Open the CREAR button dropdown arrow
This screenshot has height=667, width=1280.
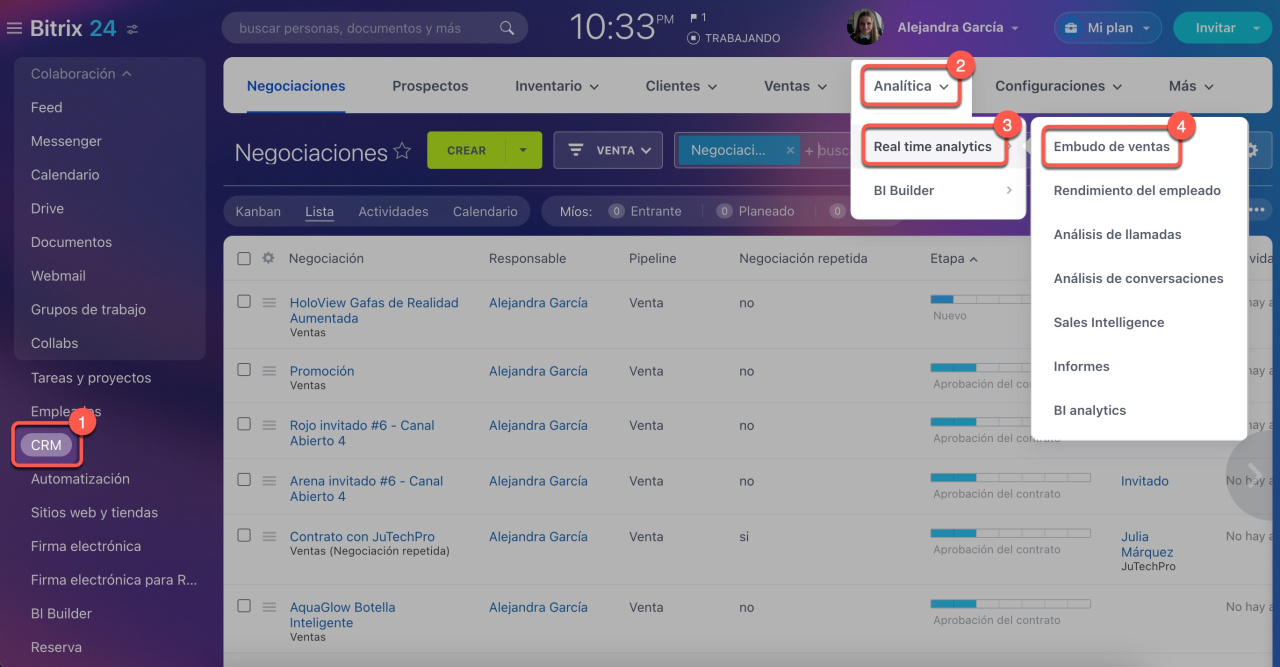[523, 151]
